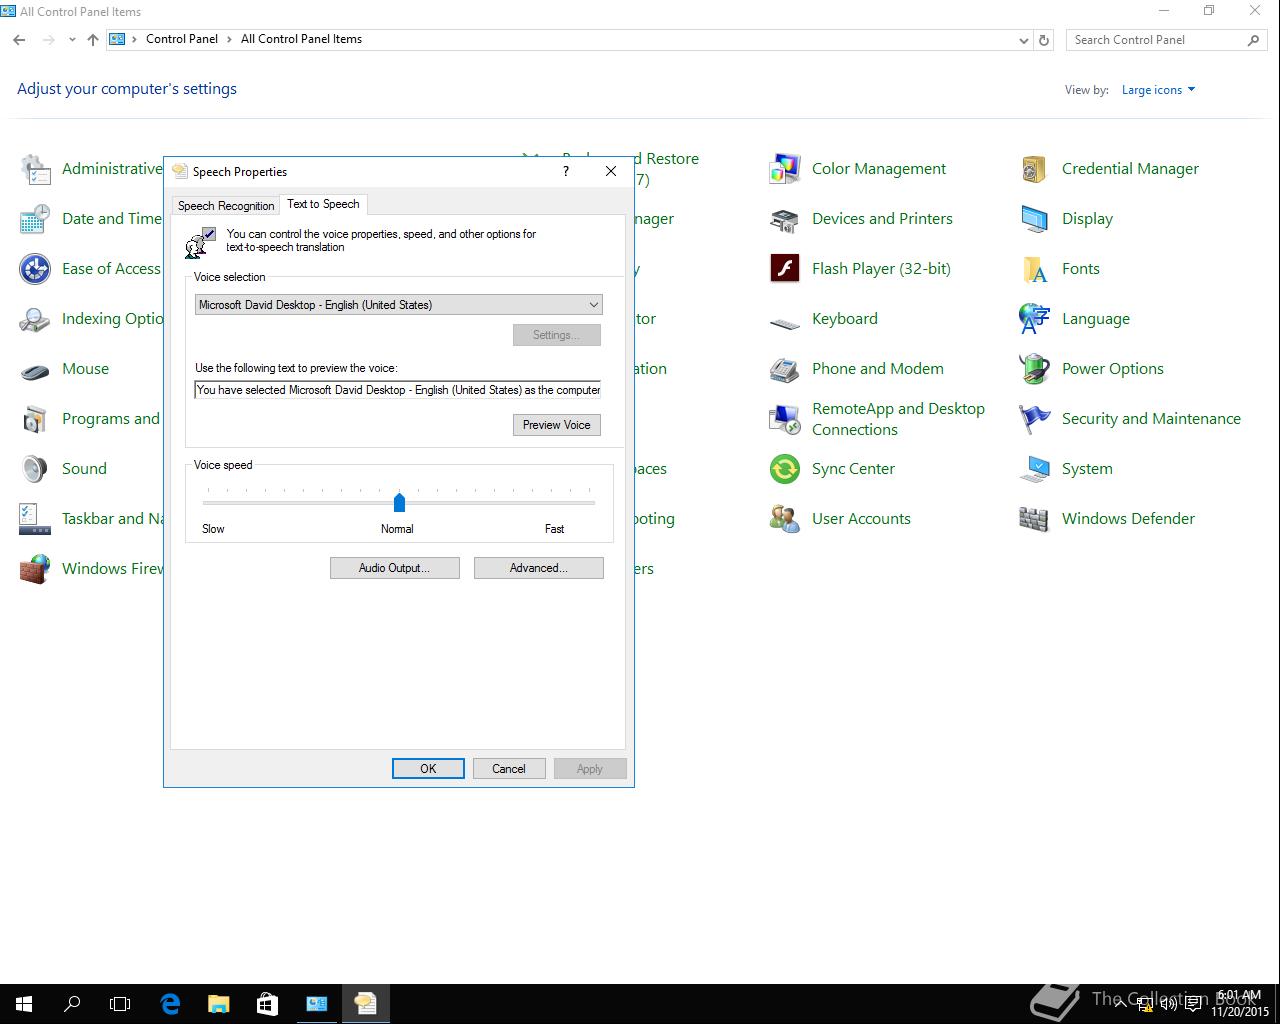
Task: Refresh the Control Panel address bar
Action: pos(1044,40)
